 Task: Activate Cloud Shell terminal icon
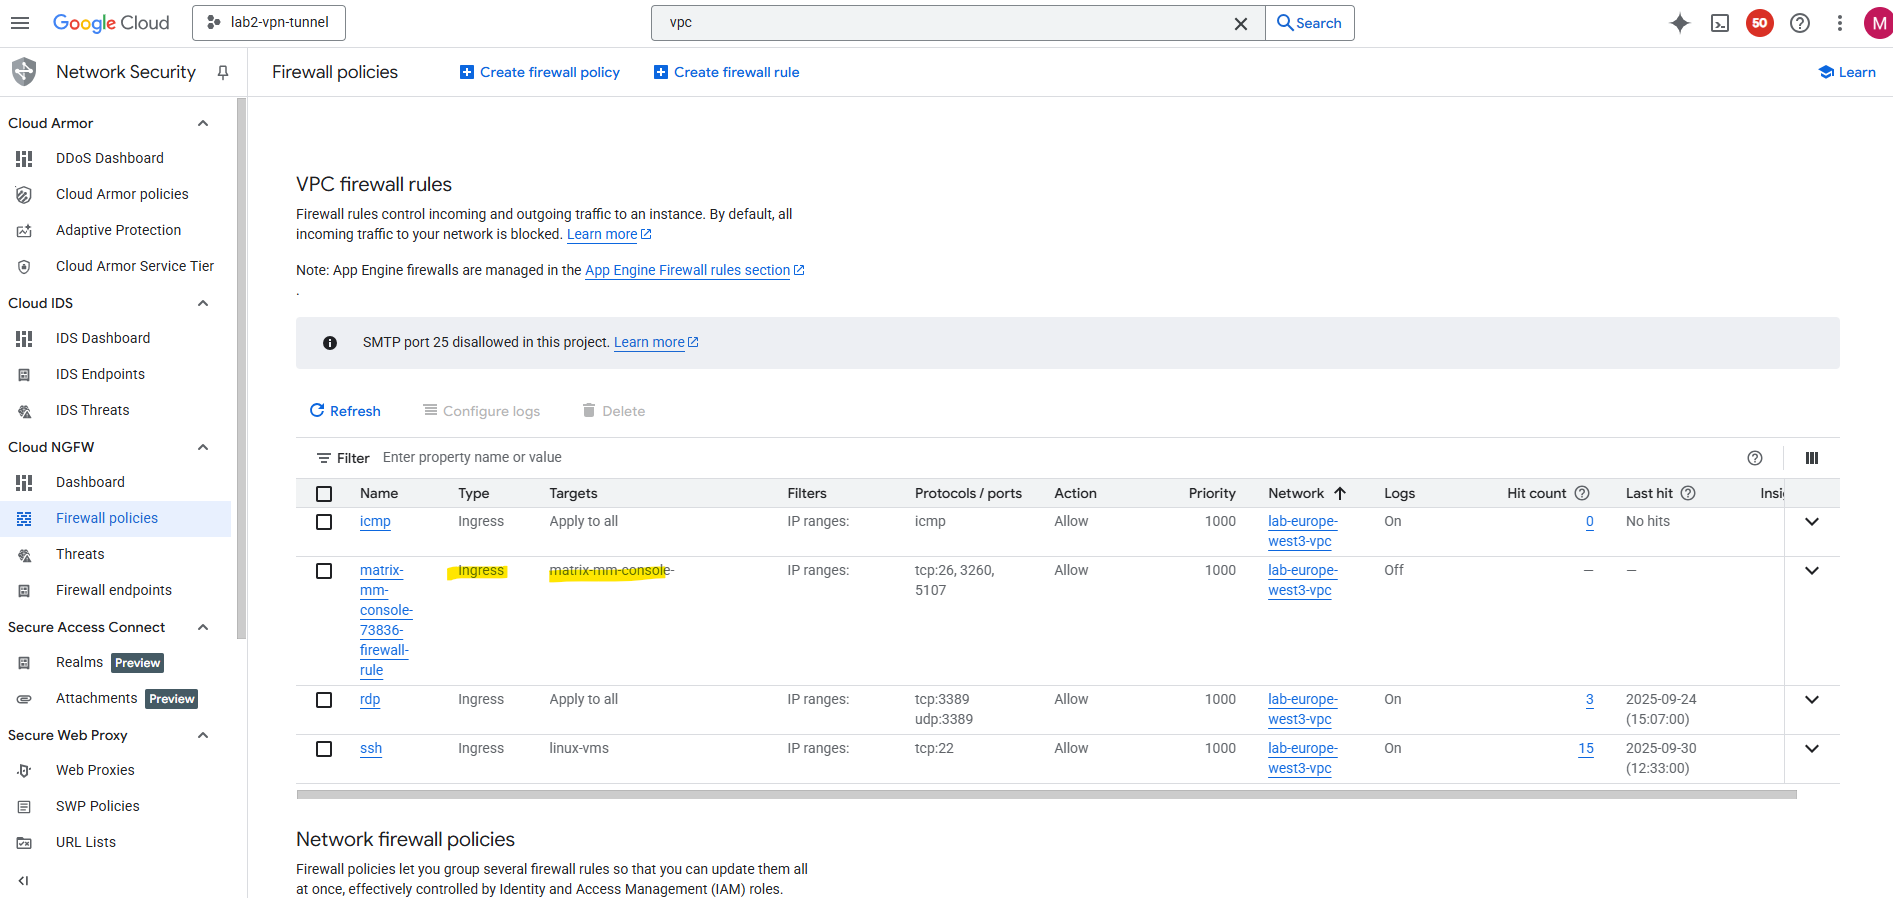tap(1720, 23)
